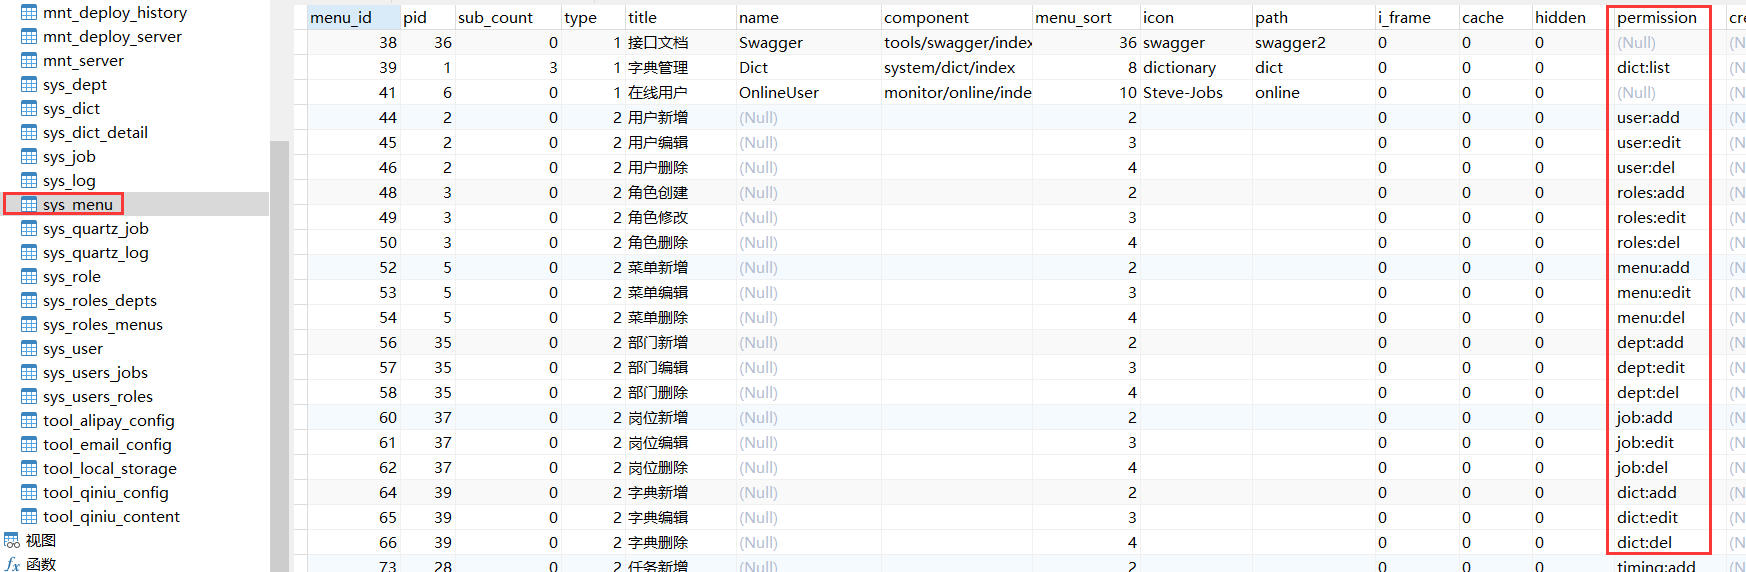
Task: Click the pid column header
Action: click(427, 18)
